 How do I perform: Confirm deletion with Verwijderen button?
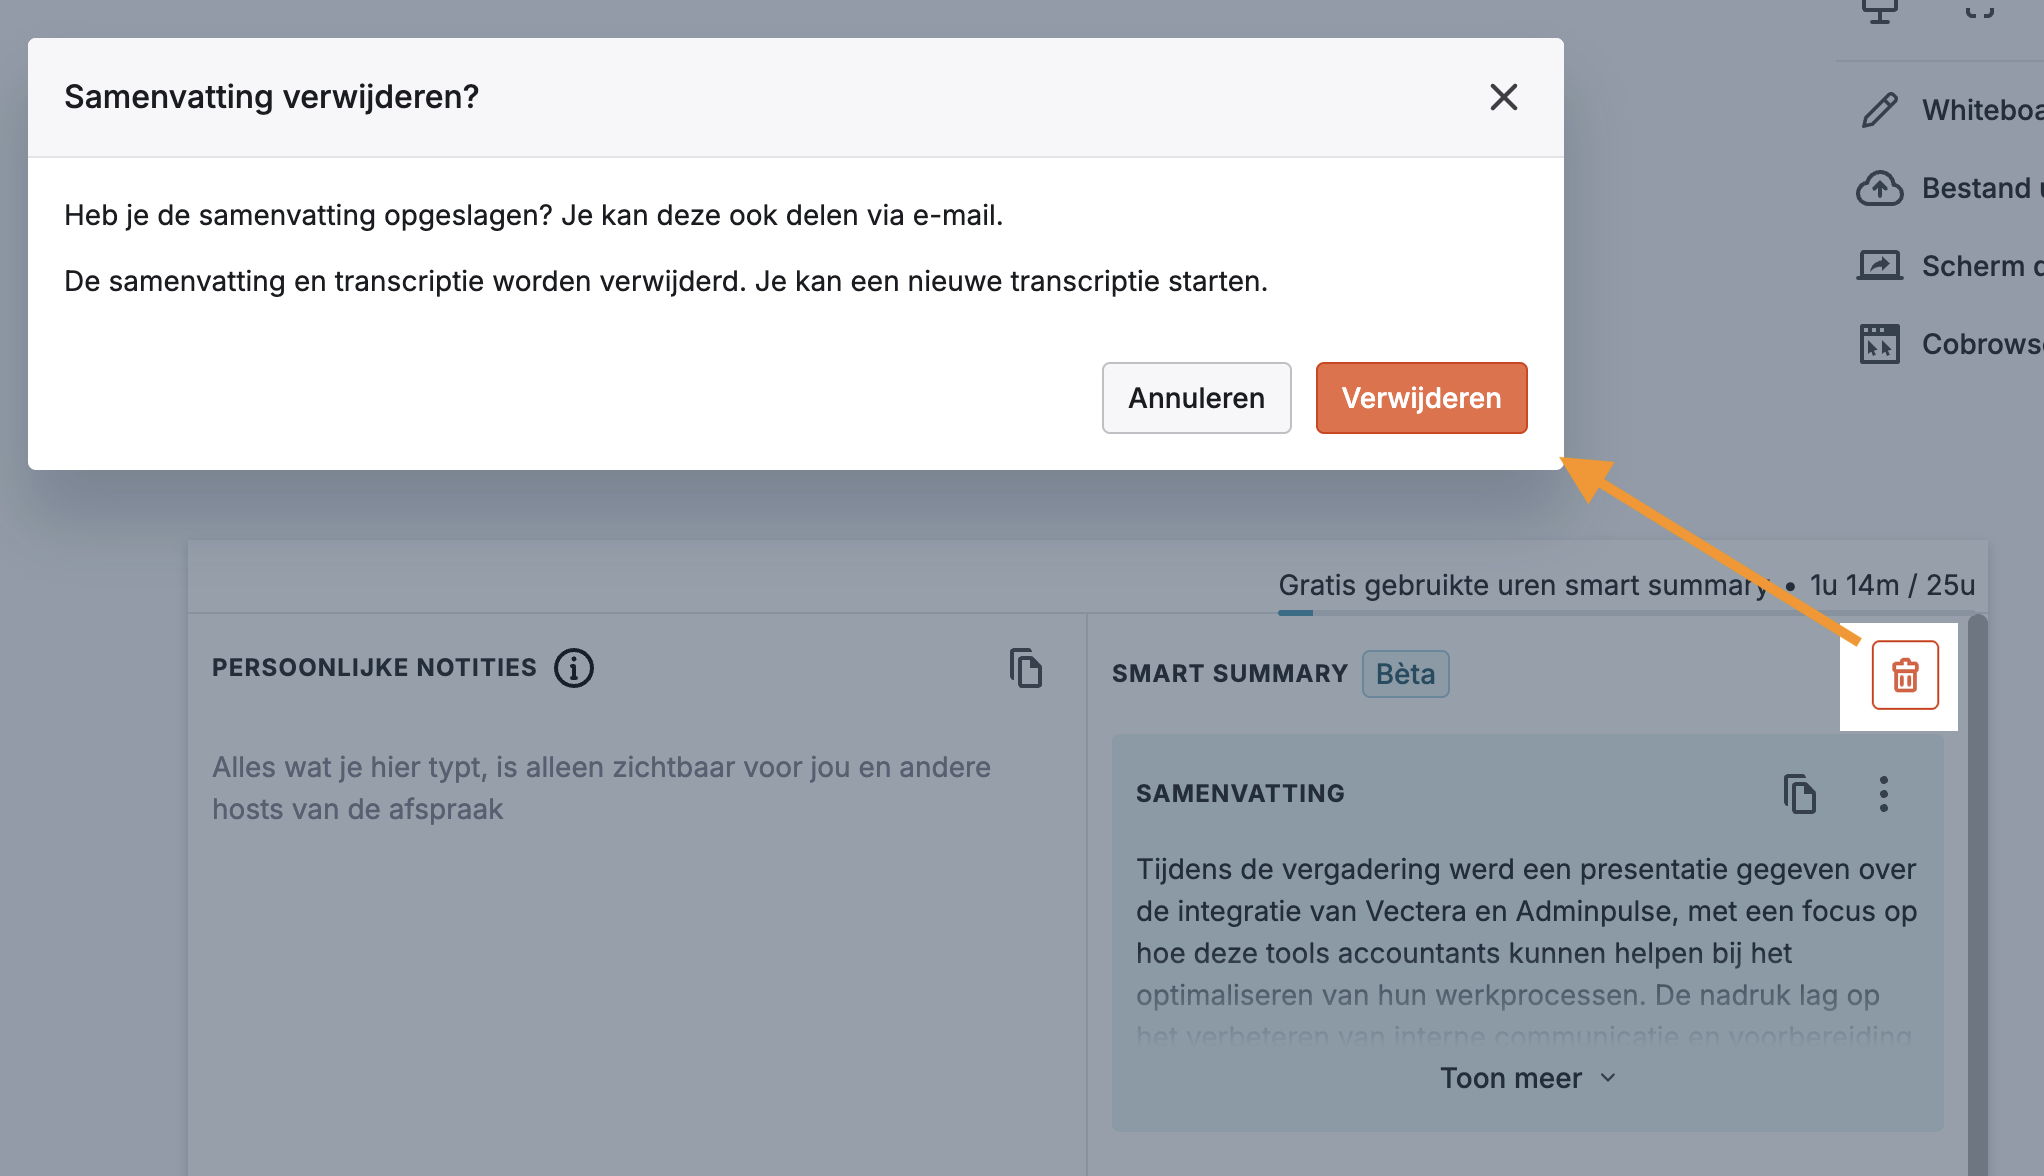tap(1421, 398)
